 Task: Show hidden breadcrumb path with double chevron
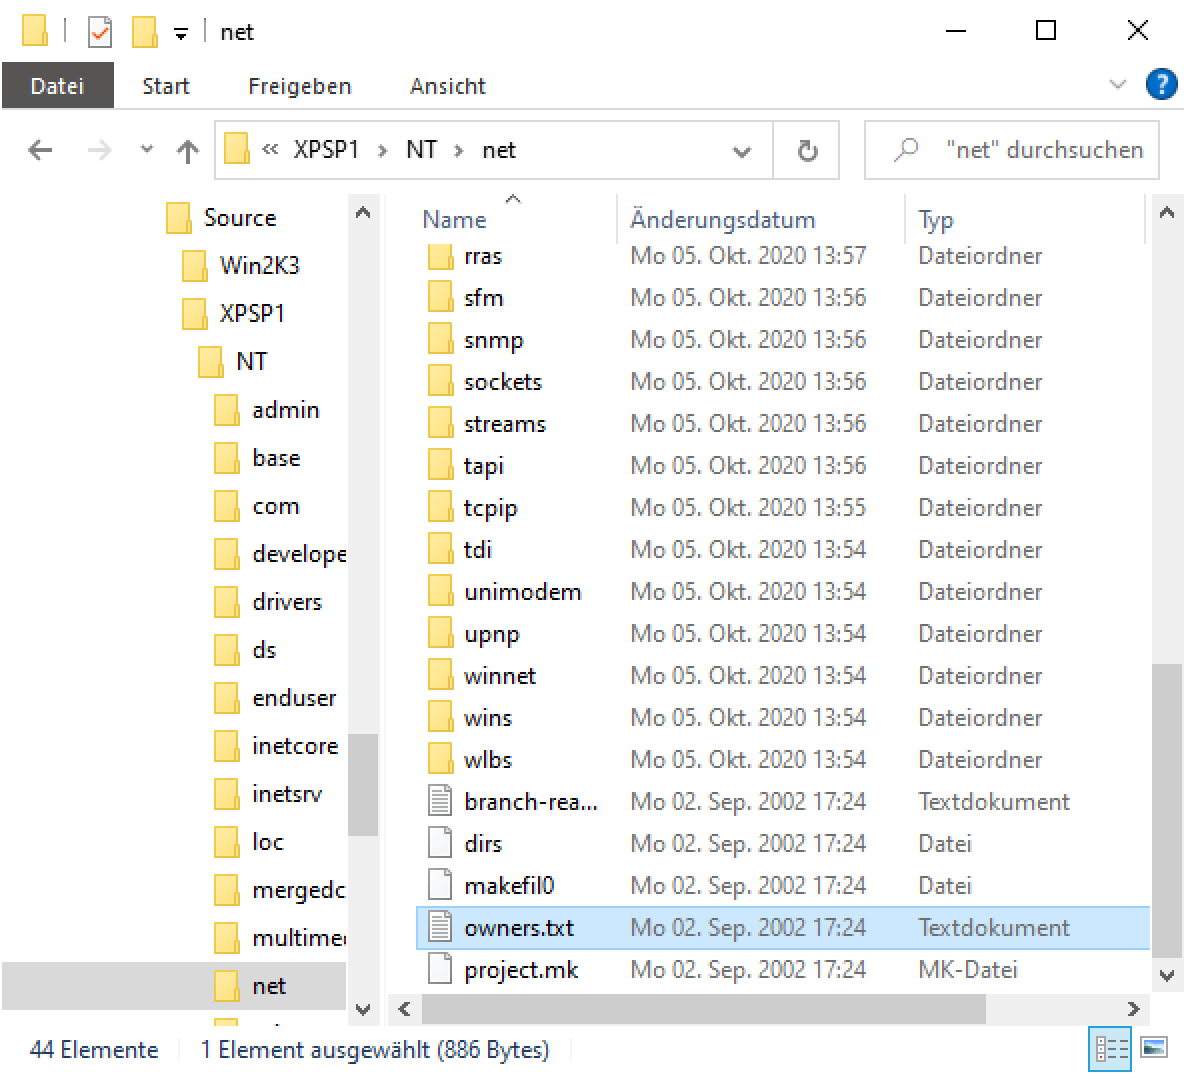pos(270,150)
